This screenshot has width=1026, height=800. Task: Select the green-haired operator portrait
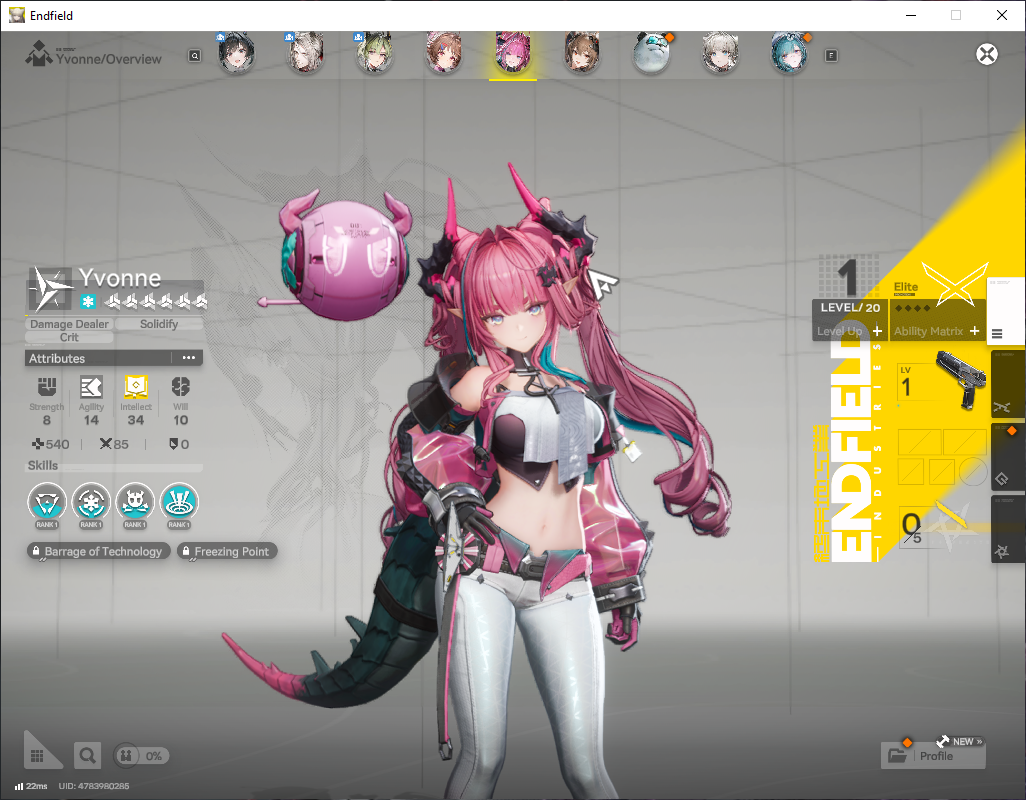(x=375, y=52)
